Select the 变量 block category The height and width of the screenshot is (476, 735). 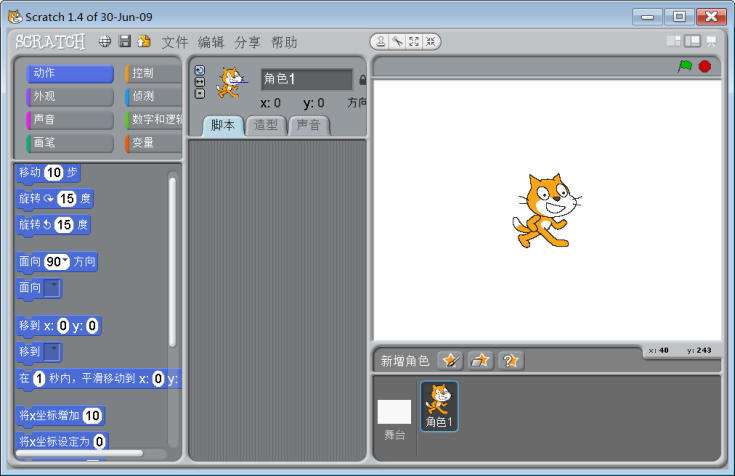153,143
